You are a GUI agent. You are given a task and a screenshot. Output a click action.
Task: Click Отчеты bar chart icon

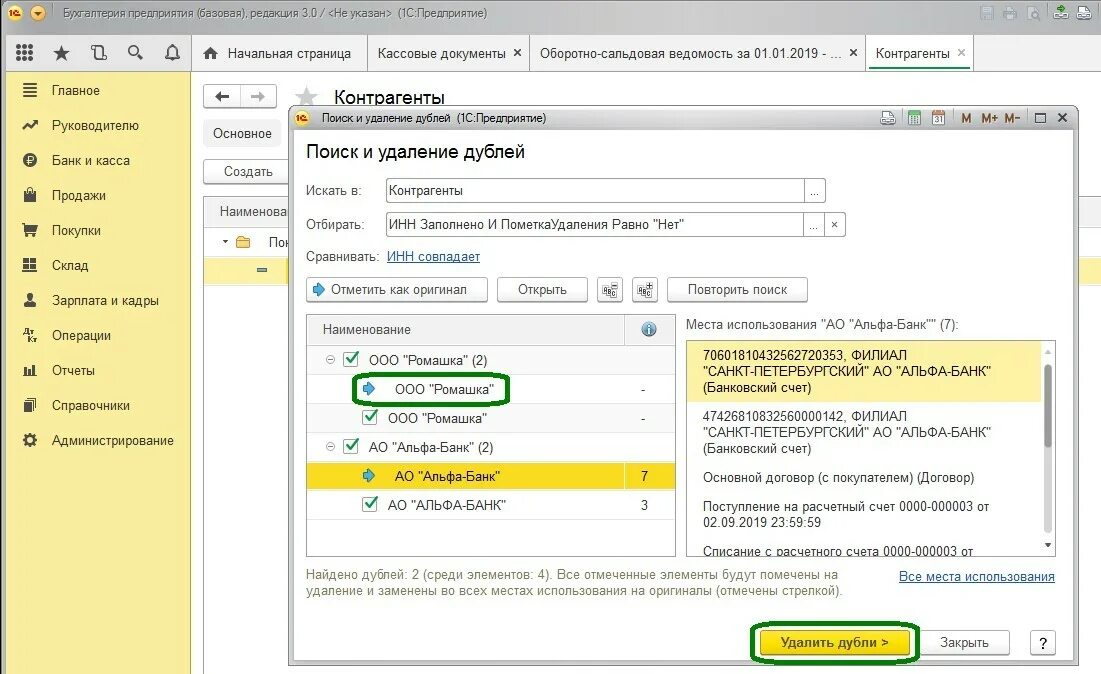click(29, 370)
